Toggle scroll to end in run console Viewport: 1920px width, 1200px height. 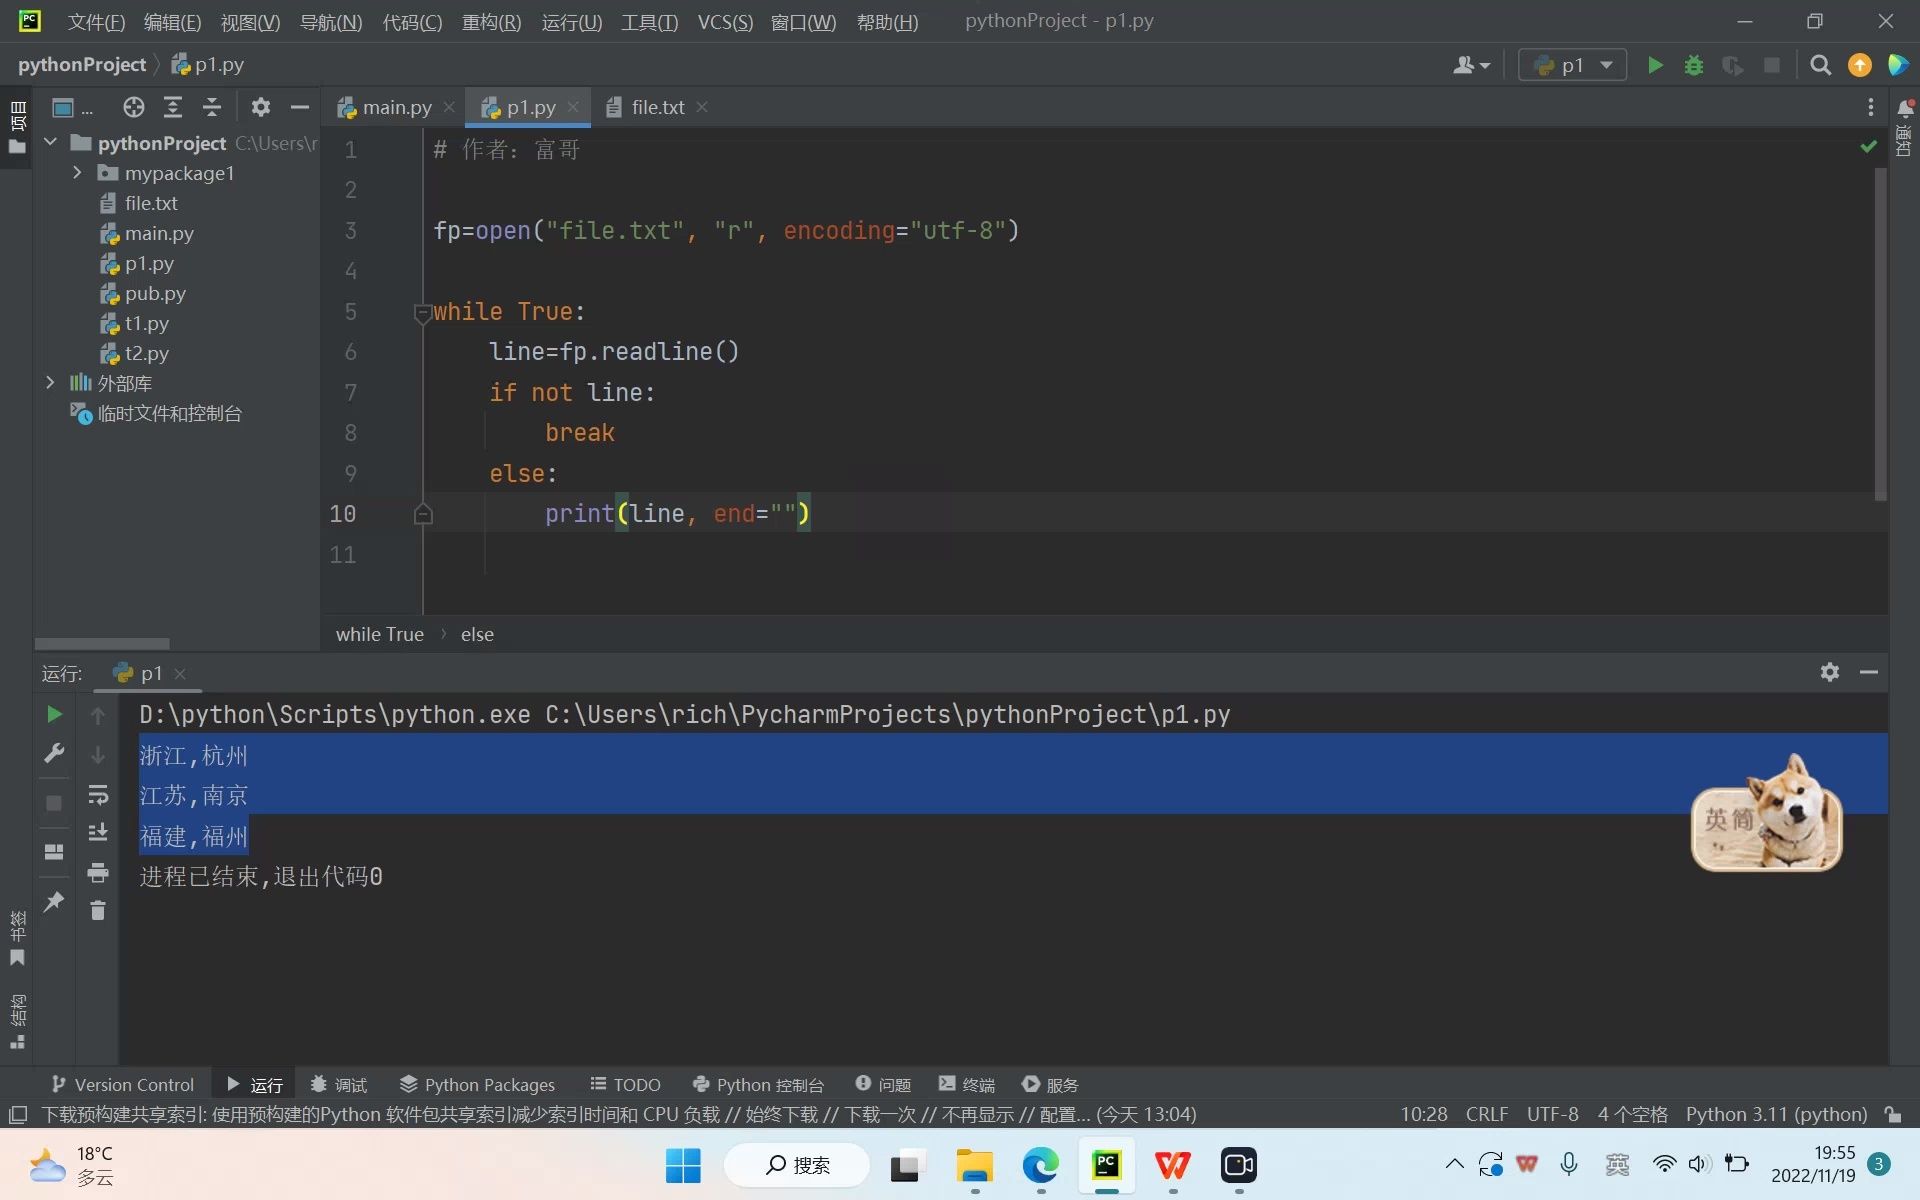click(x=97, y=833)
